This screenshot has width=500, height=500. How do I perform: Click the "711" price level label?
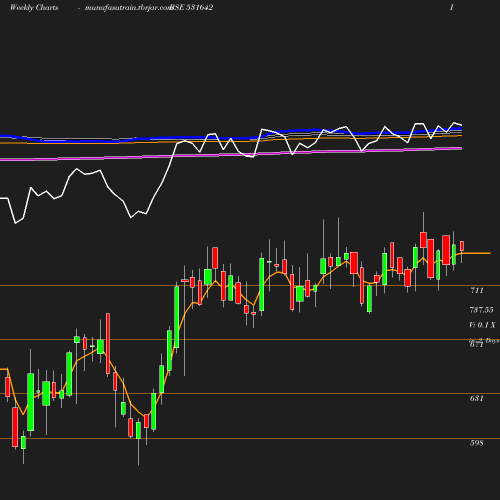[477, 290]
